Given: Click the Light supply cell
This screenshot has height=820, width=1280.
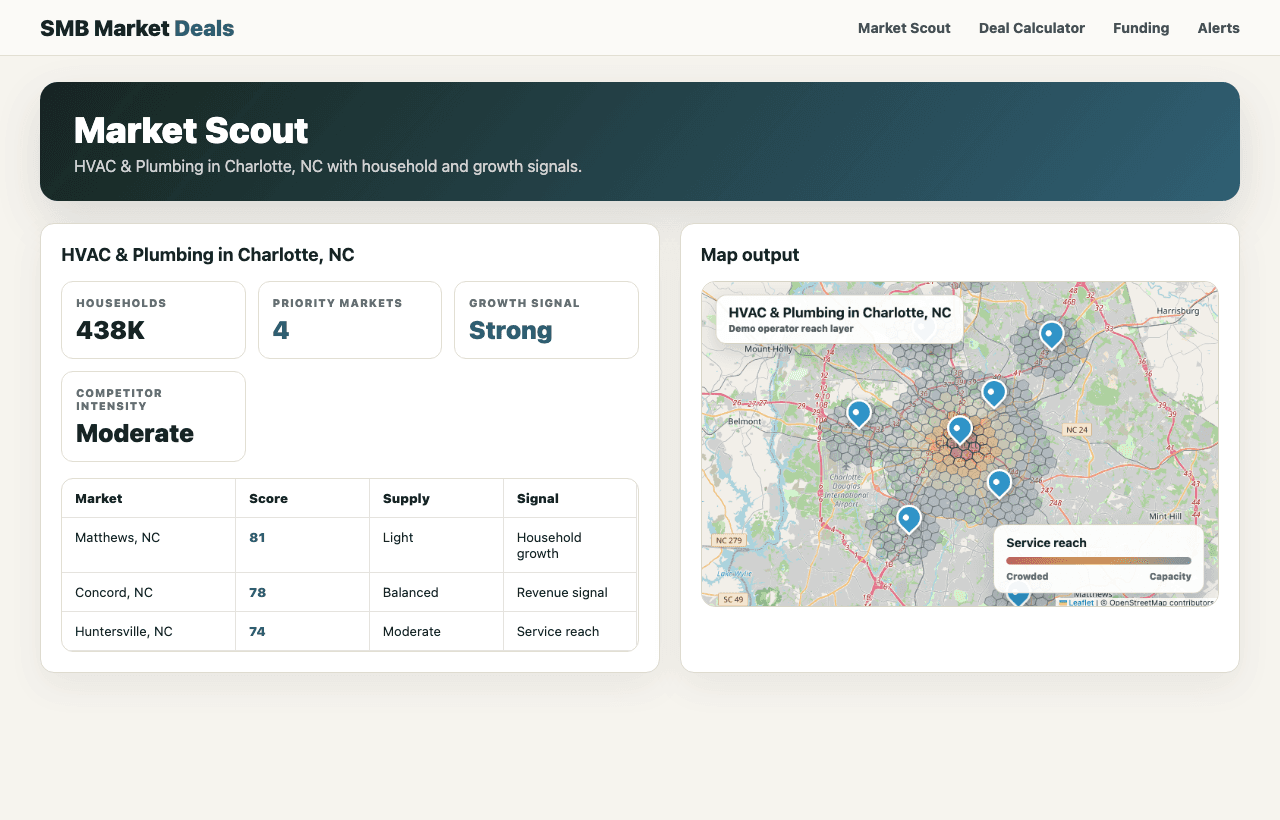Looking at the screenshot, I should [x=398, y=537].
